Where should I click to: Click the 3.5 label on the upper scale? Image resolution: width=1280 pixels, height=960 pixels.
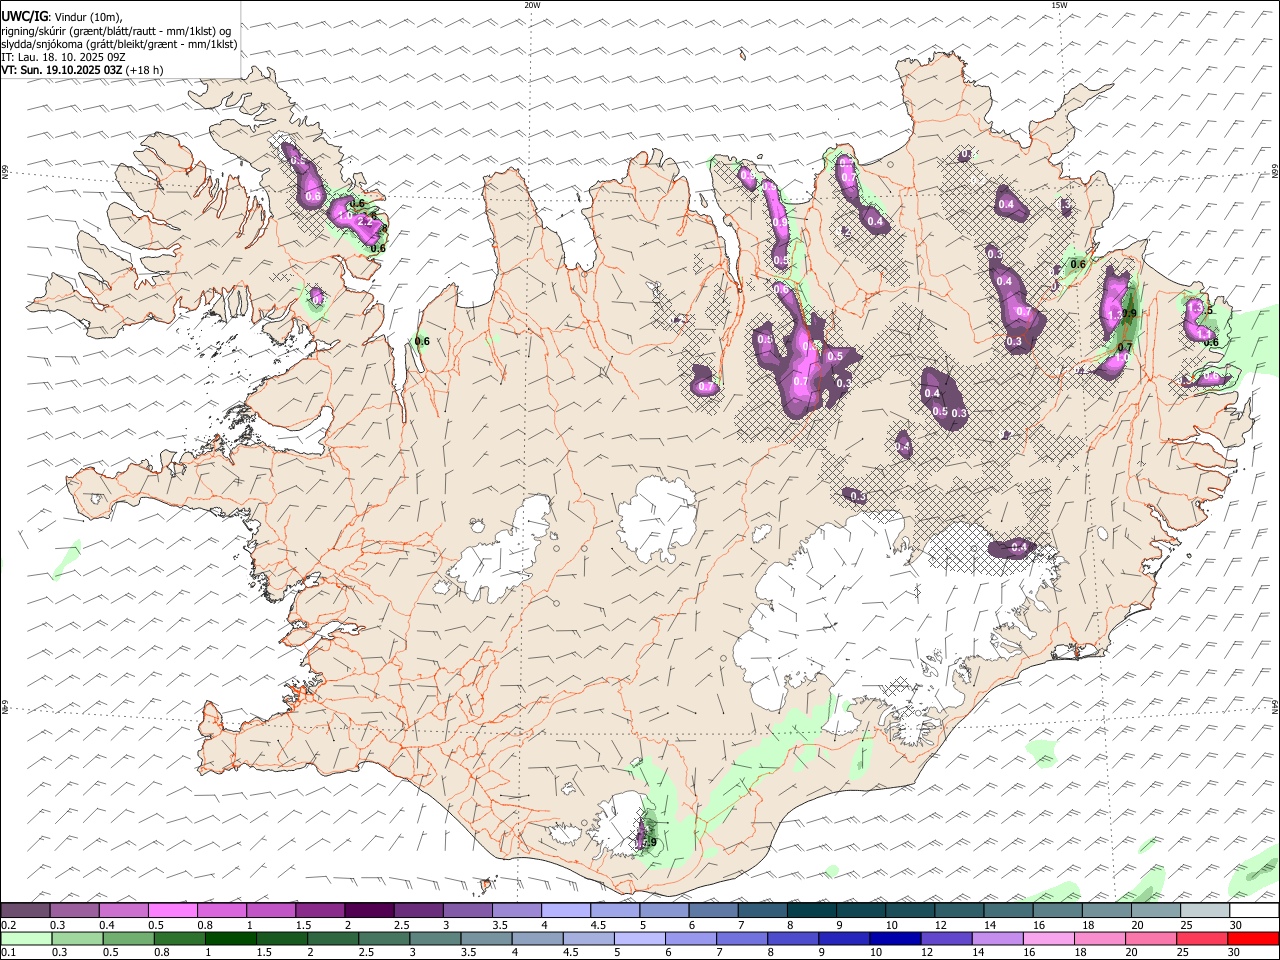pyautogui.click(x=500, y=925)
